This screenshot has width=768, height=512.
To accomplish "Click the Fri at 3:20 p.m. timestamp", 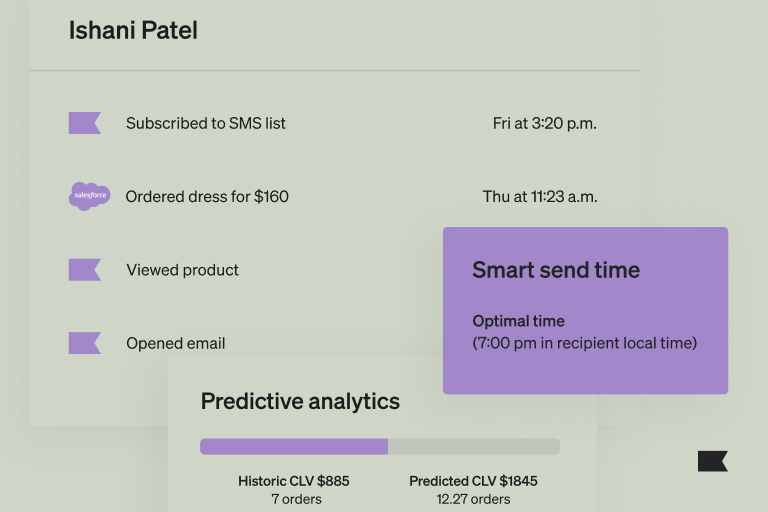I will pyautogui.click(x=545, y=123).
